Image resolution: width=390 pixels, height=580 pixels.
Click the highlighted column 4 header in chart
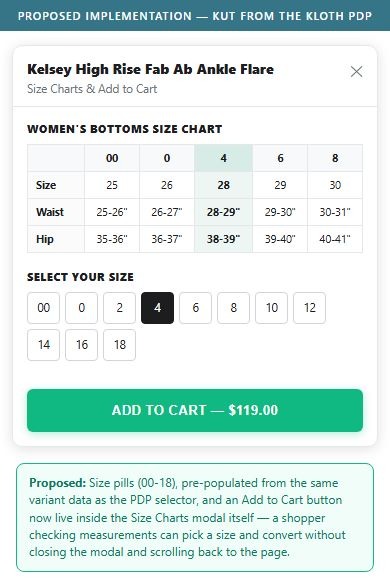(223, 158)
